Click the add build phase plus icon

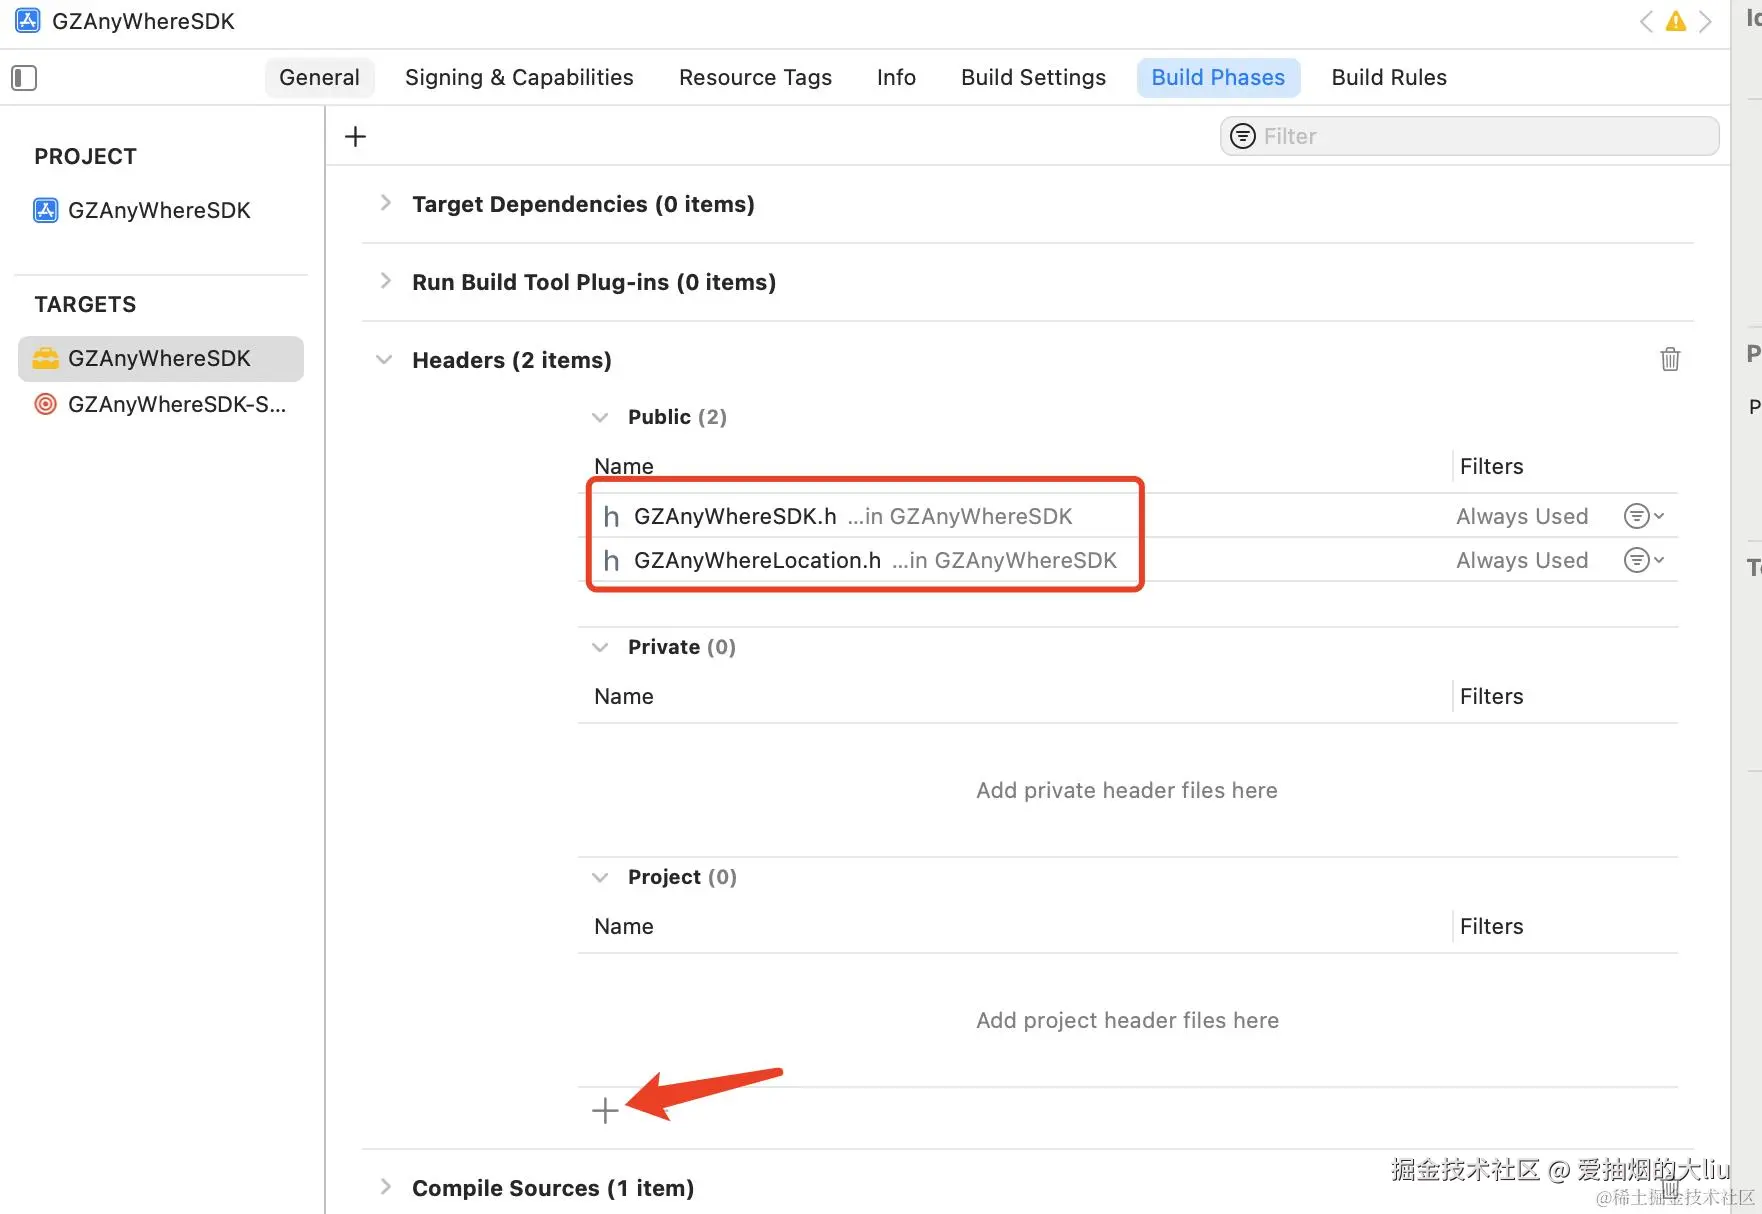click(x=355, y=136)
